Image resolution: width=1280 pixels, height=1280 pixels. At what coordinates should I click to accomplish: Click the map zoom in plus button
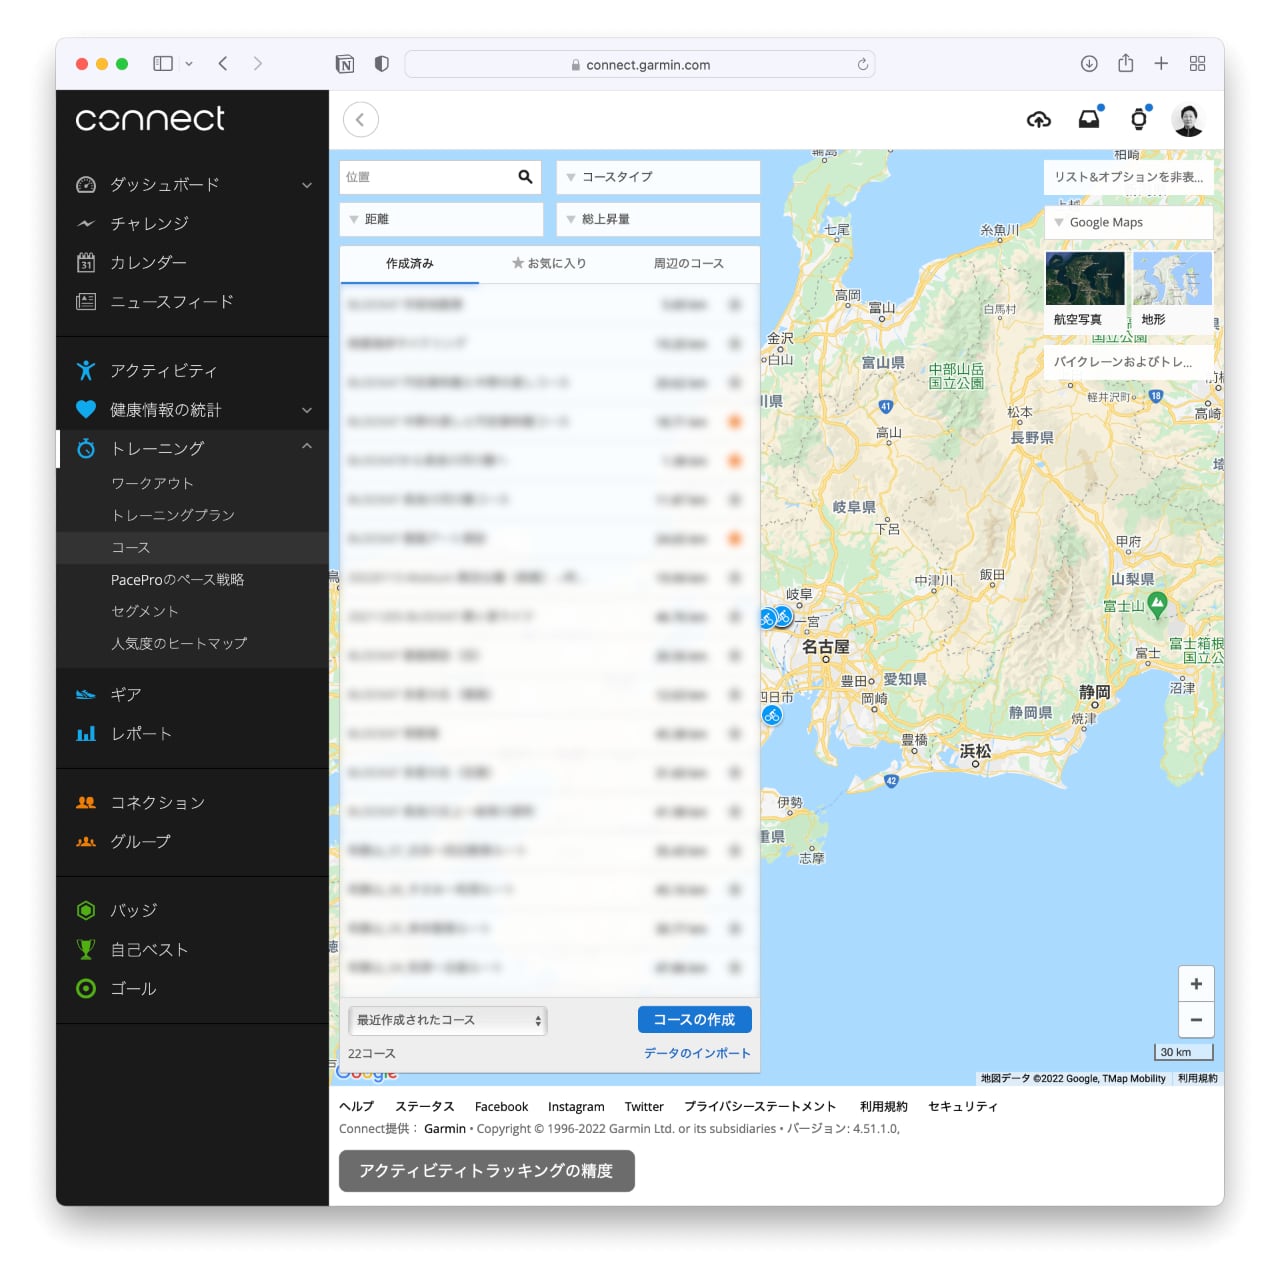pyautogui.click(x=1196, y=983)
